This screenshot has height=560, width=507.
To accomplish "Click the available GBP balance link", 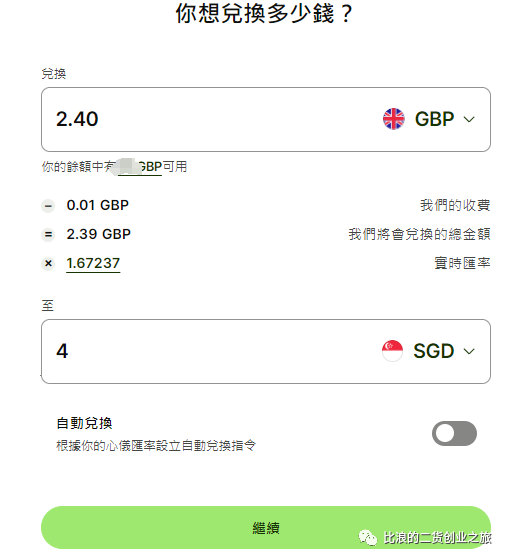I will click(140, 167).
